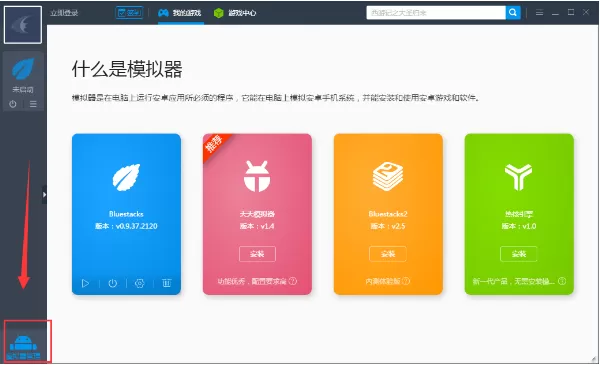Maximize the window
Viewport: 600px width, 365px height.
[571, 12]
